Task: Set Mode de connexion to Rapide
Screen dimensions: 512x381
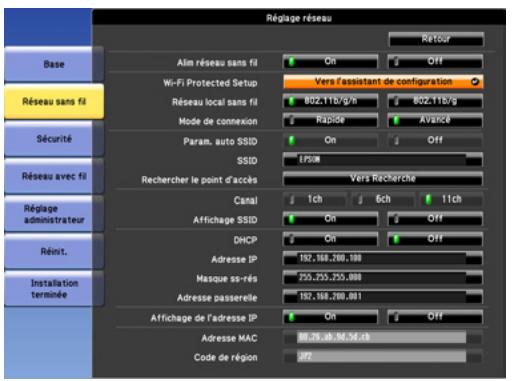Action: click(330, 120)
